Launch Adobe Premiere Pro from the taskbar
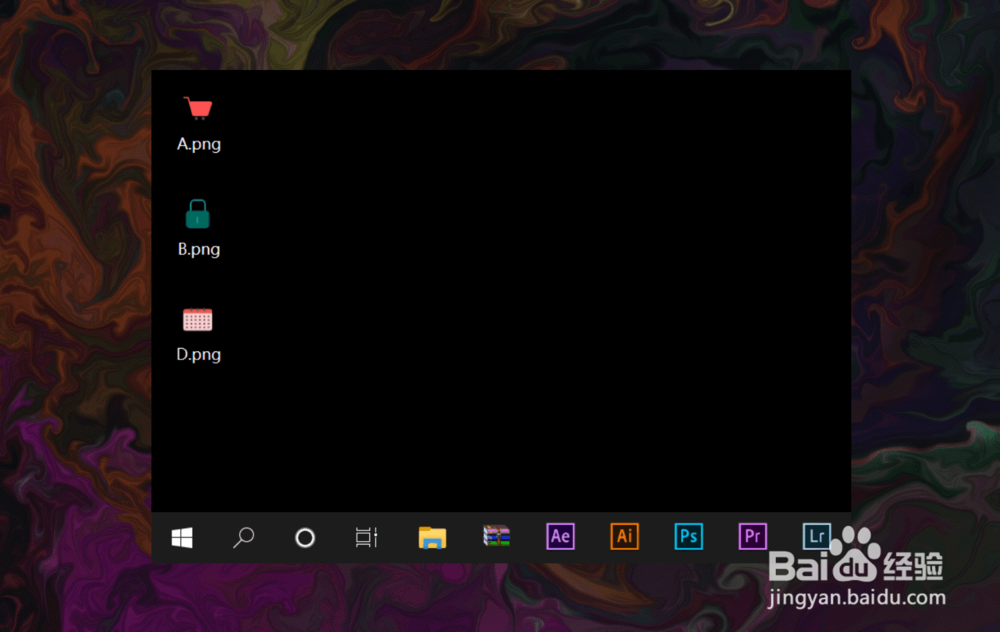 [x=752, y=536]
